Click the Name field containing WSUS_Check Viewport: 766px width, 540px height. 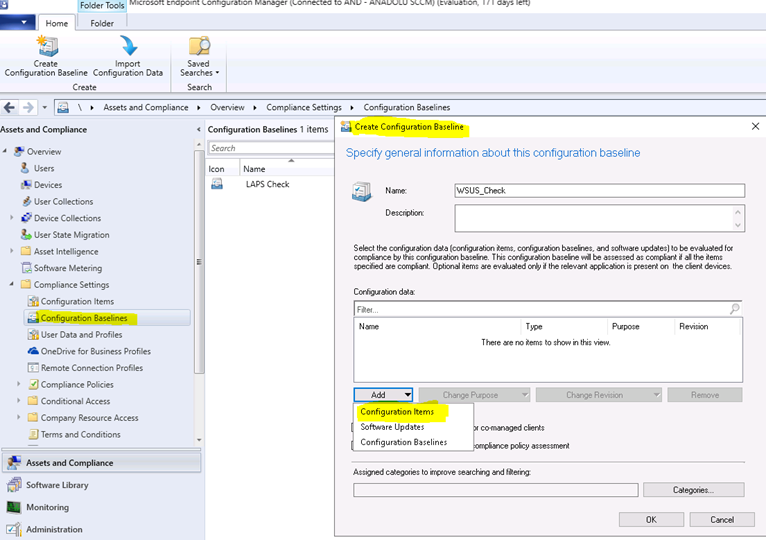[599, 191]
